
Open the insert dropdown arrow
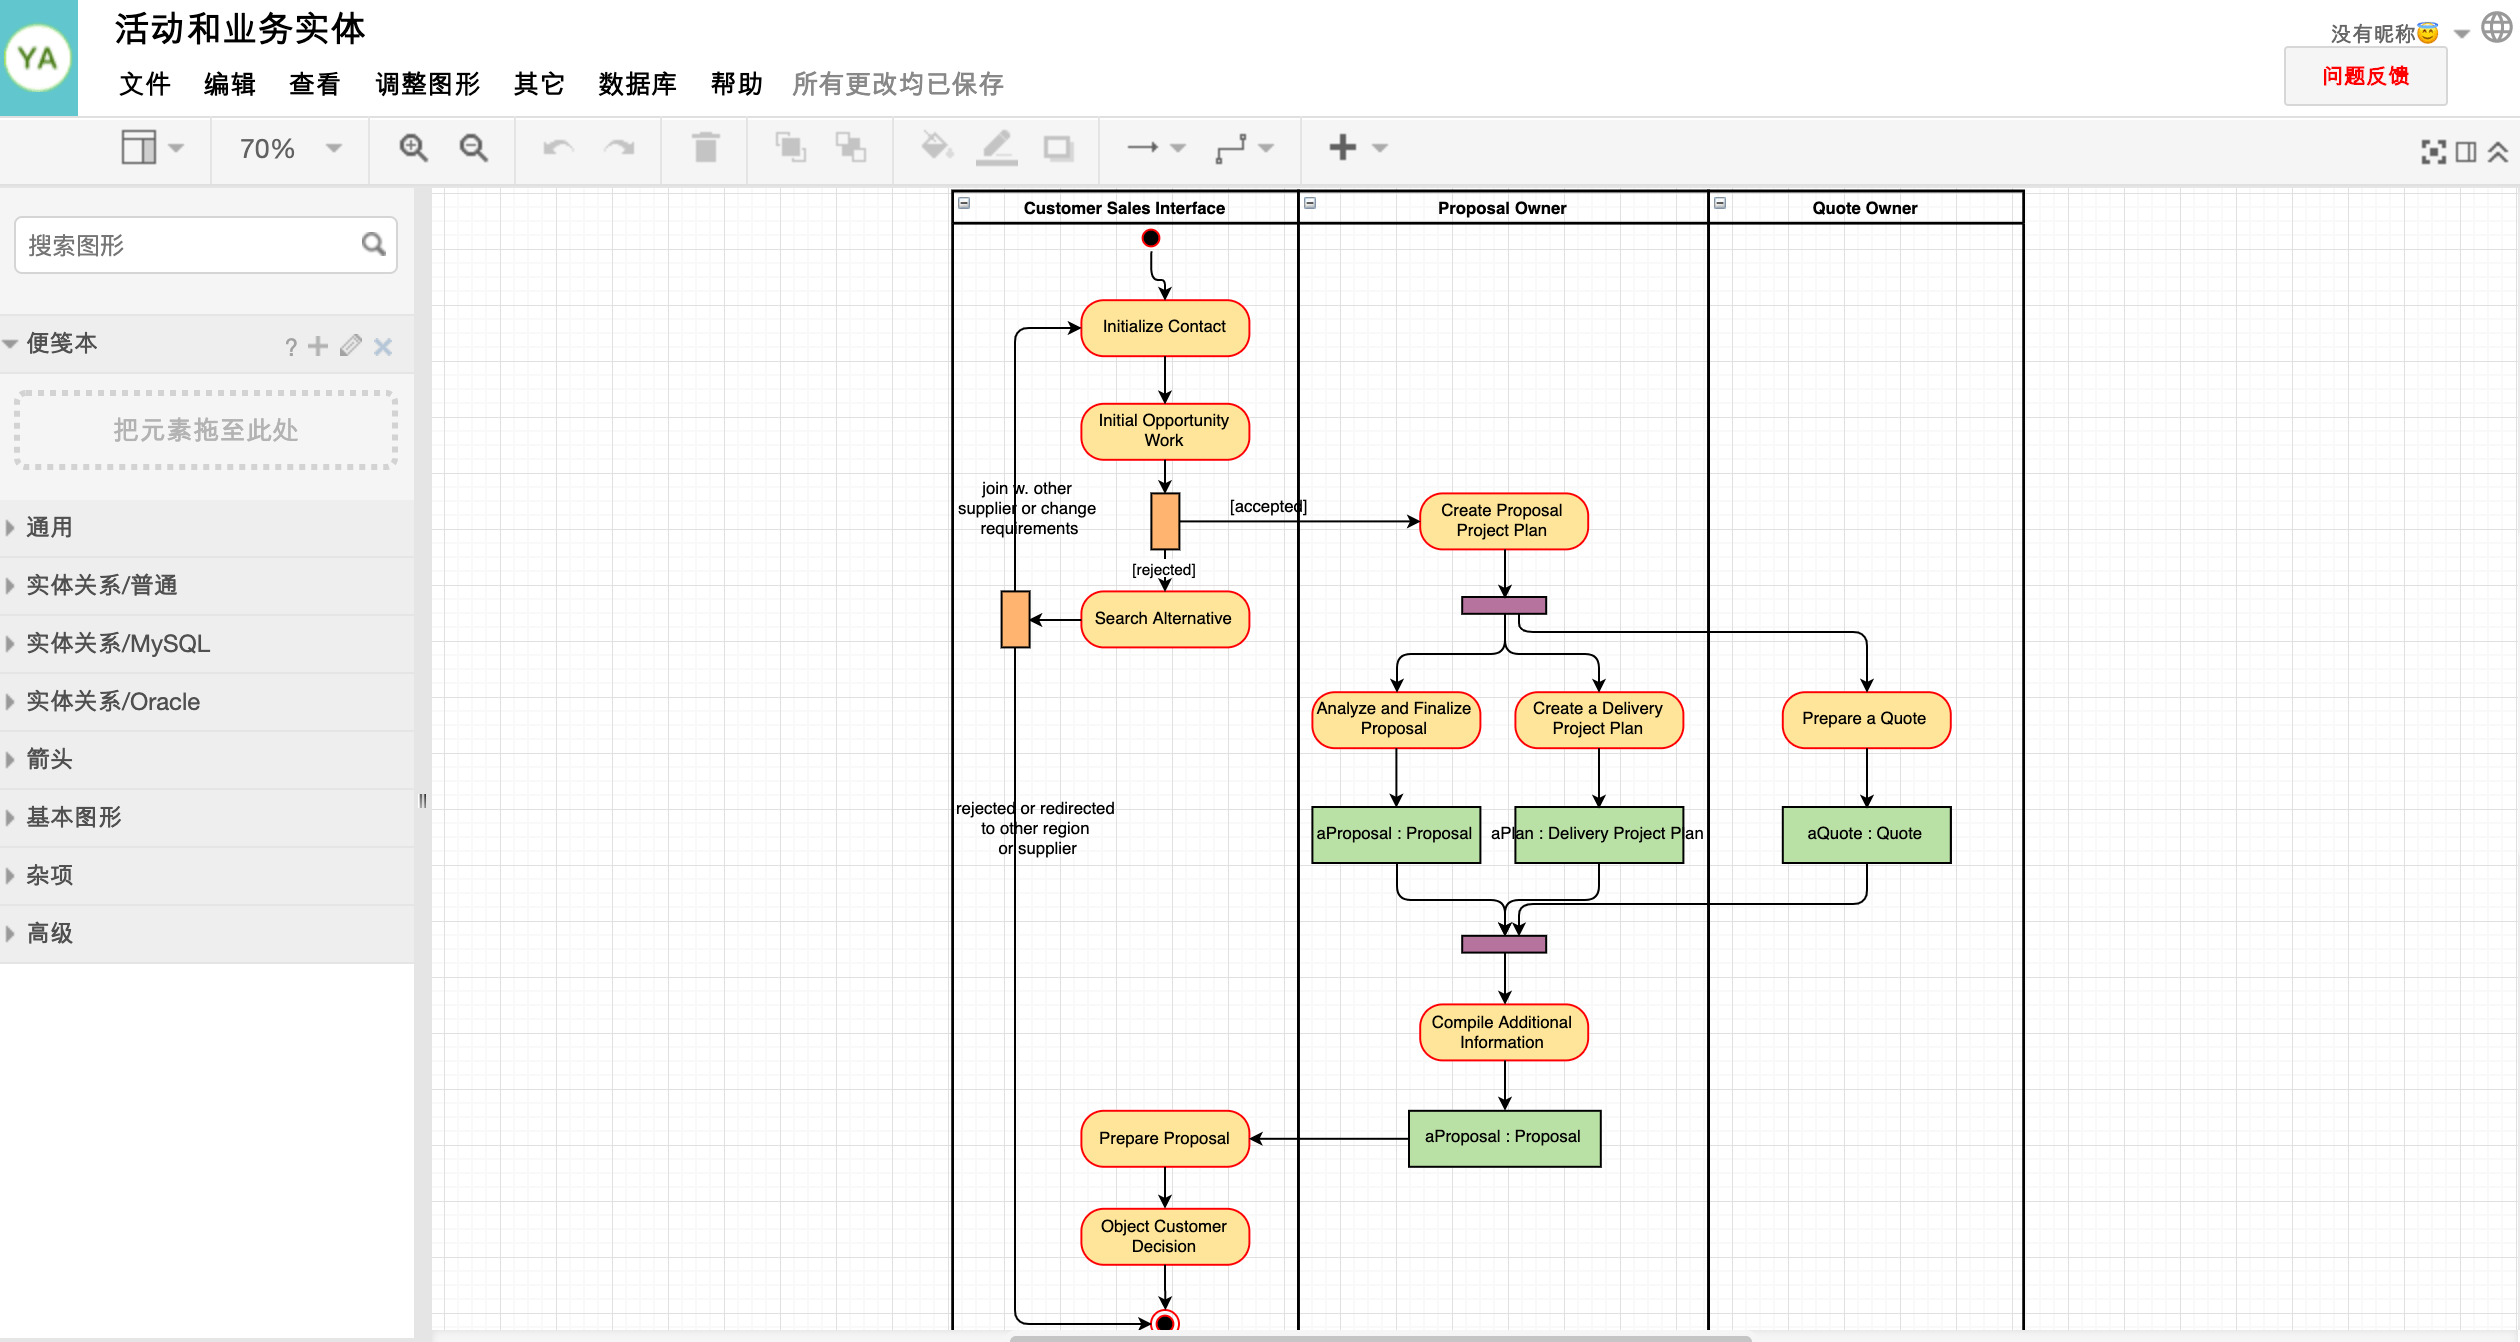coord(1380,148)
